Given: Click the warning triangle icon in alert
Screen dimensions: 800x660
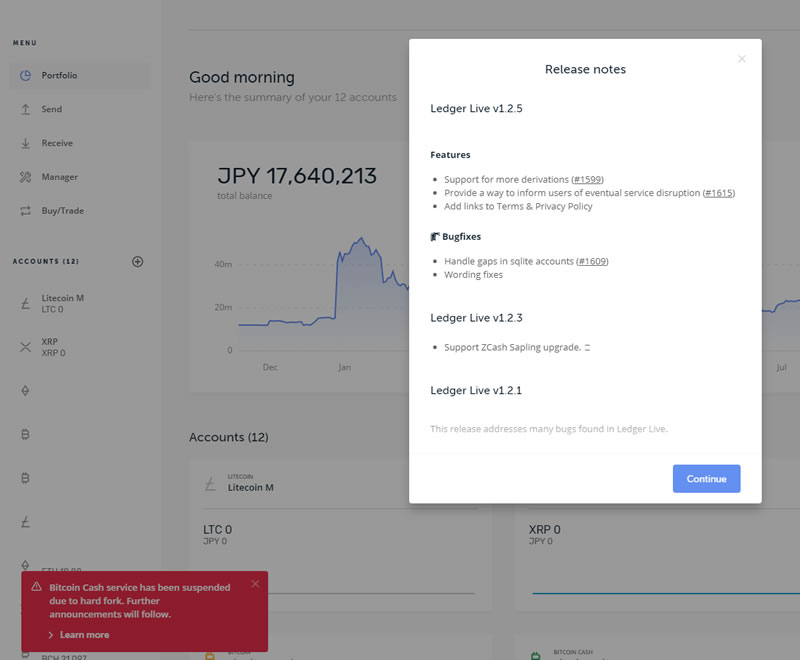Looking at the screenshot, I should point(37,587).
